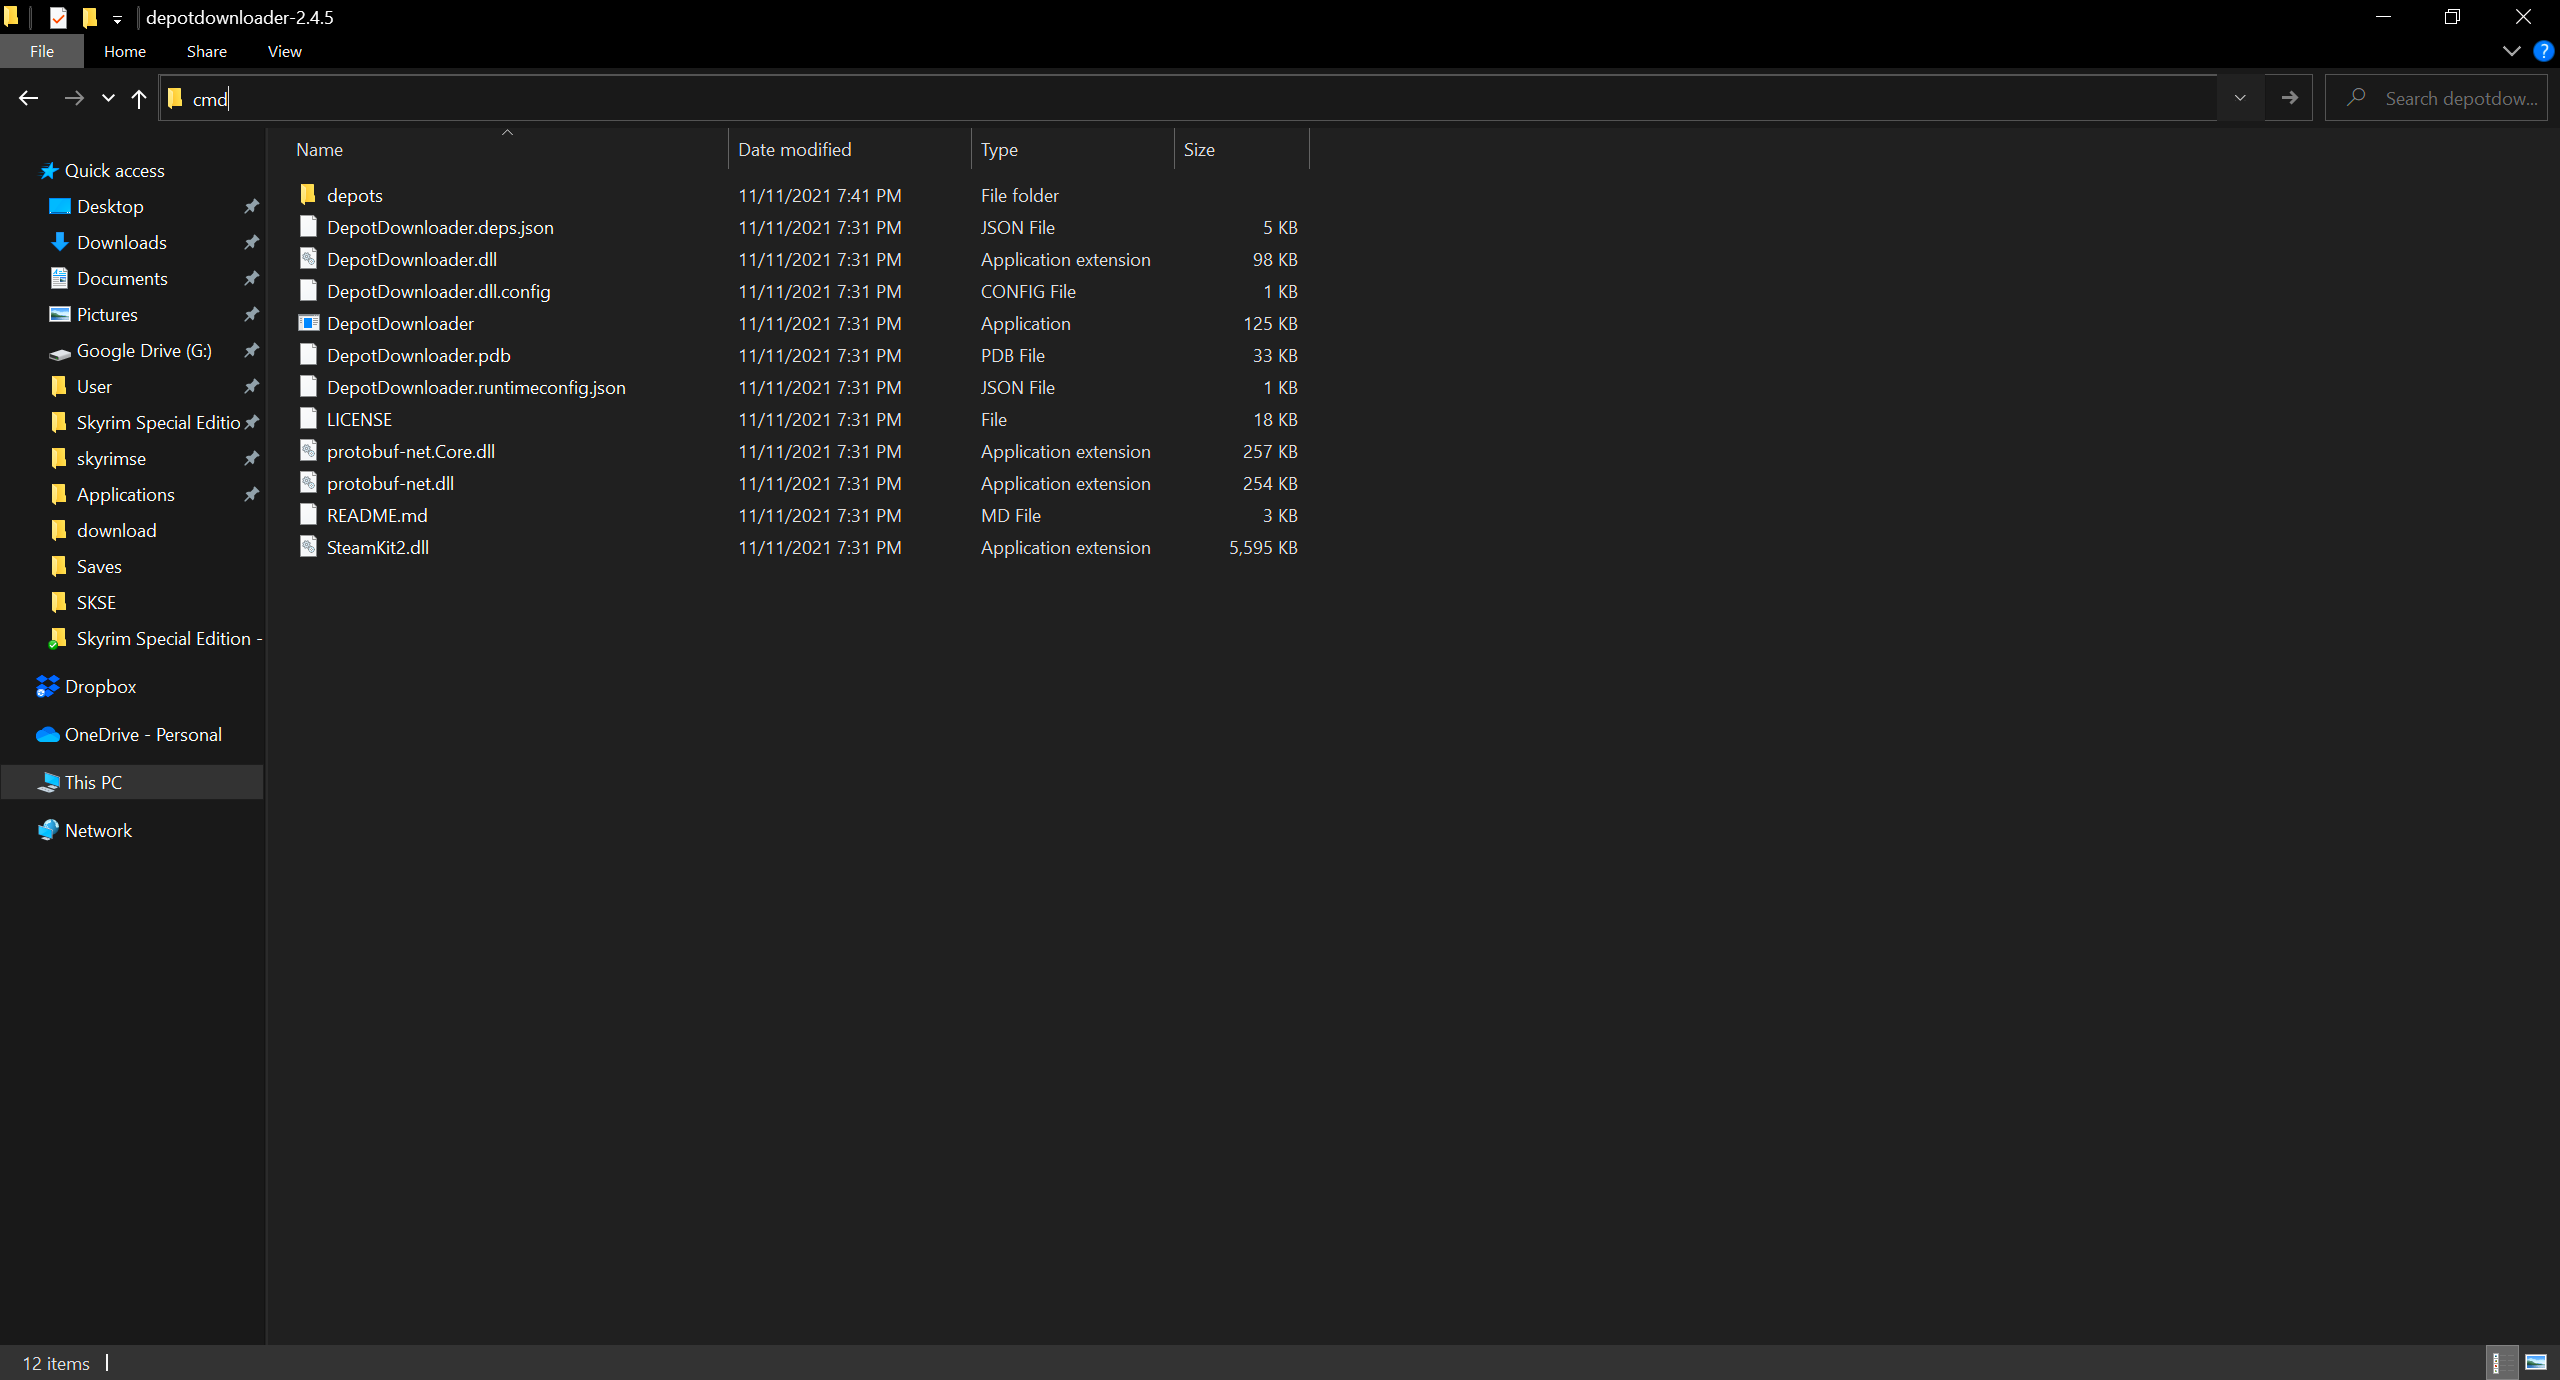Screen dimensions: 2560x1380
Task: Expand the ribbon with the chevron arrow
Action: (2511, 51)
